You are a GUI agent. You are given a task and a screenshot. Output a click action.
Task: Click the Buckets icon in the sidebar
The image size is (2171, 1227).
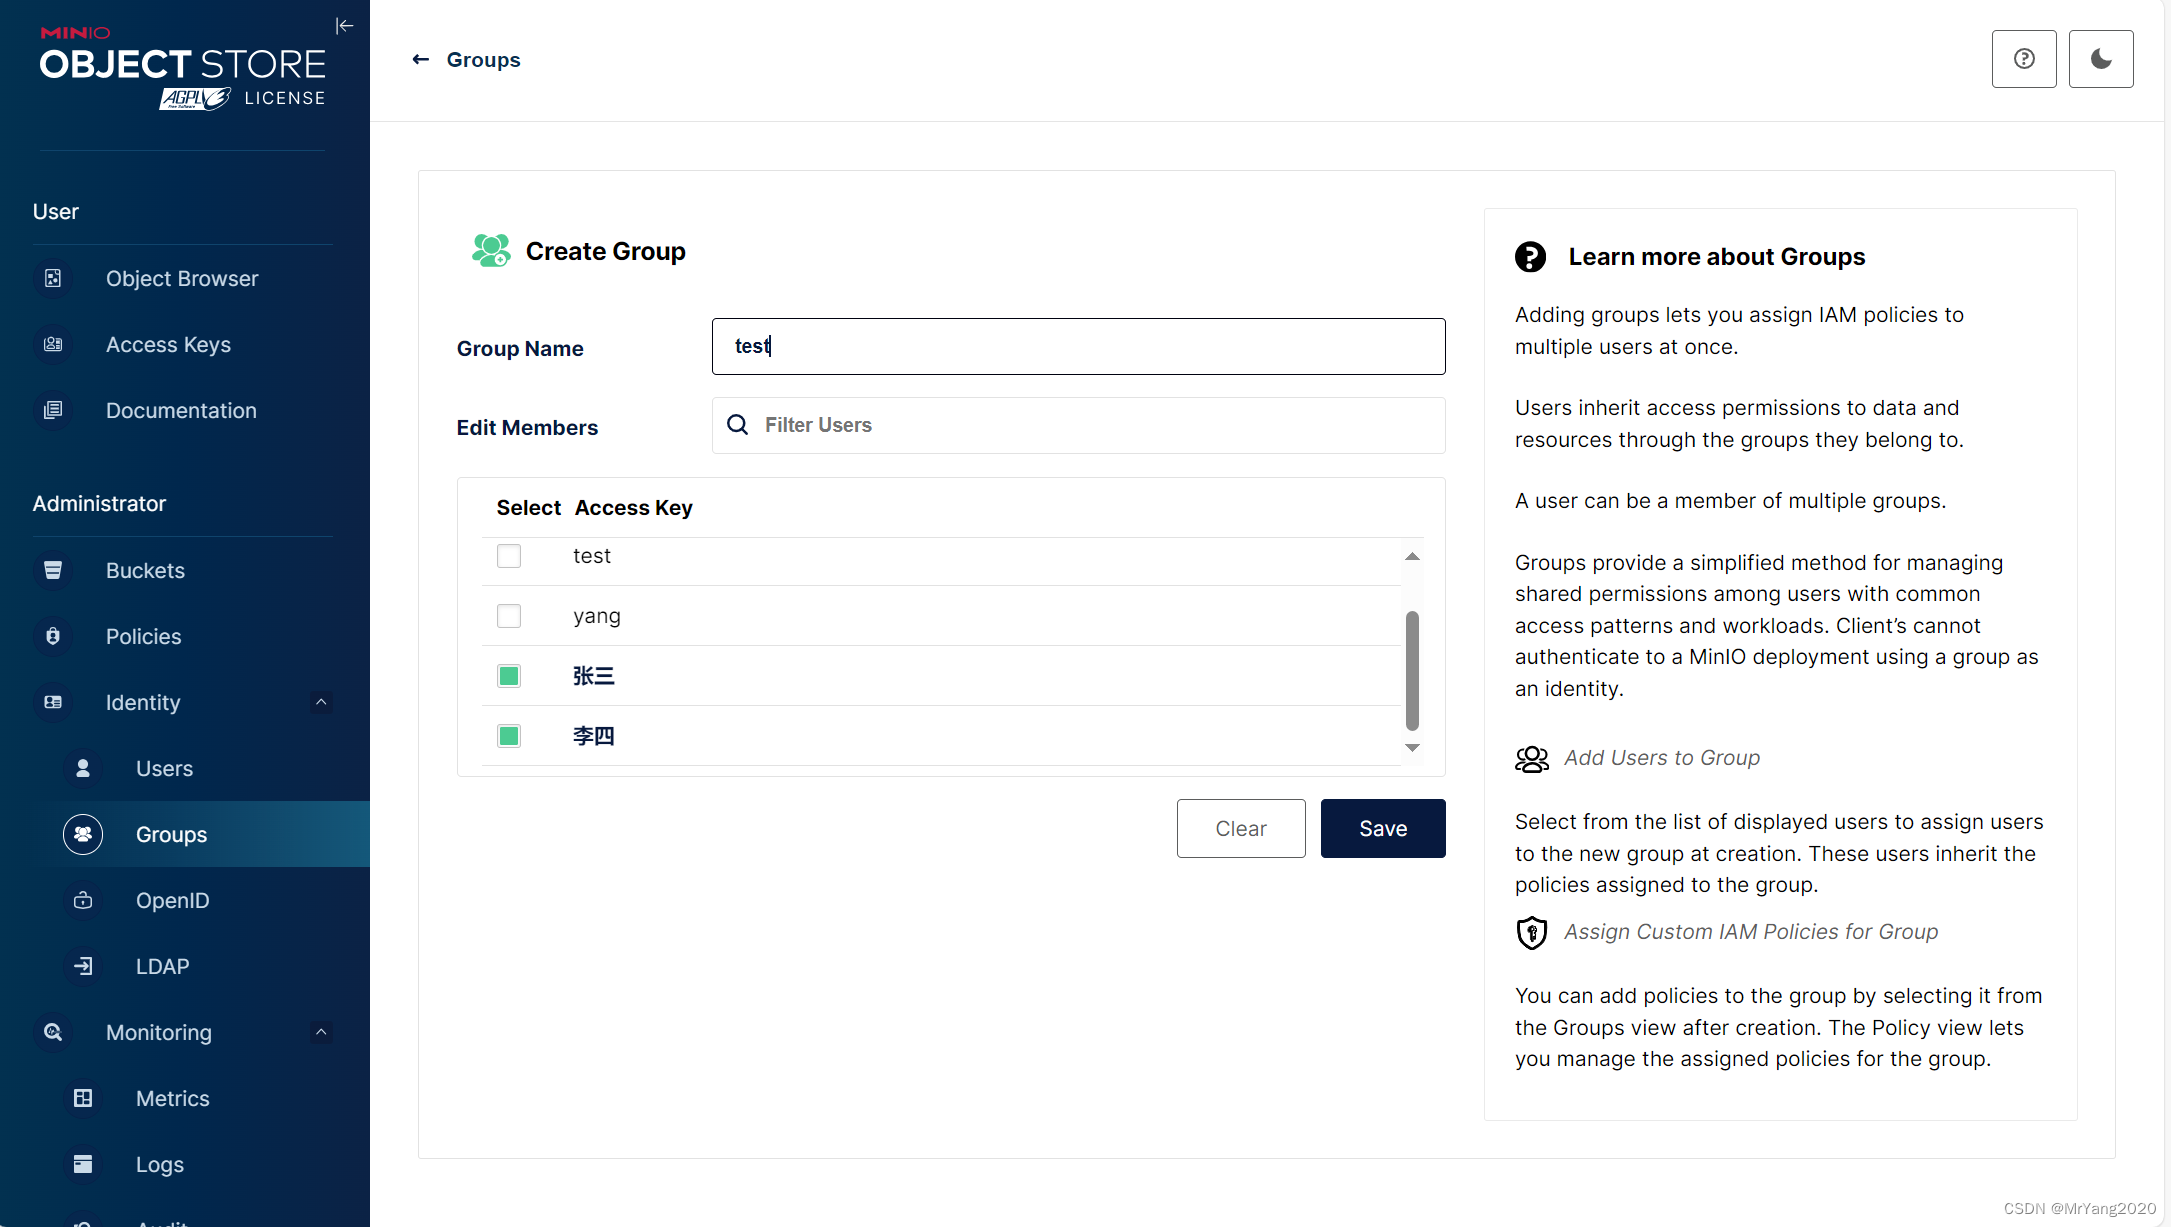pos(53,570)
